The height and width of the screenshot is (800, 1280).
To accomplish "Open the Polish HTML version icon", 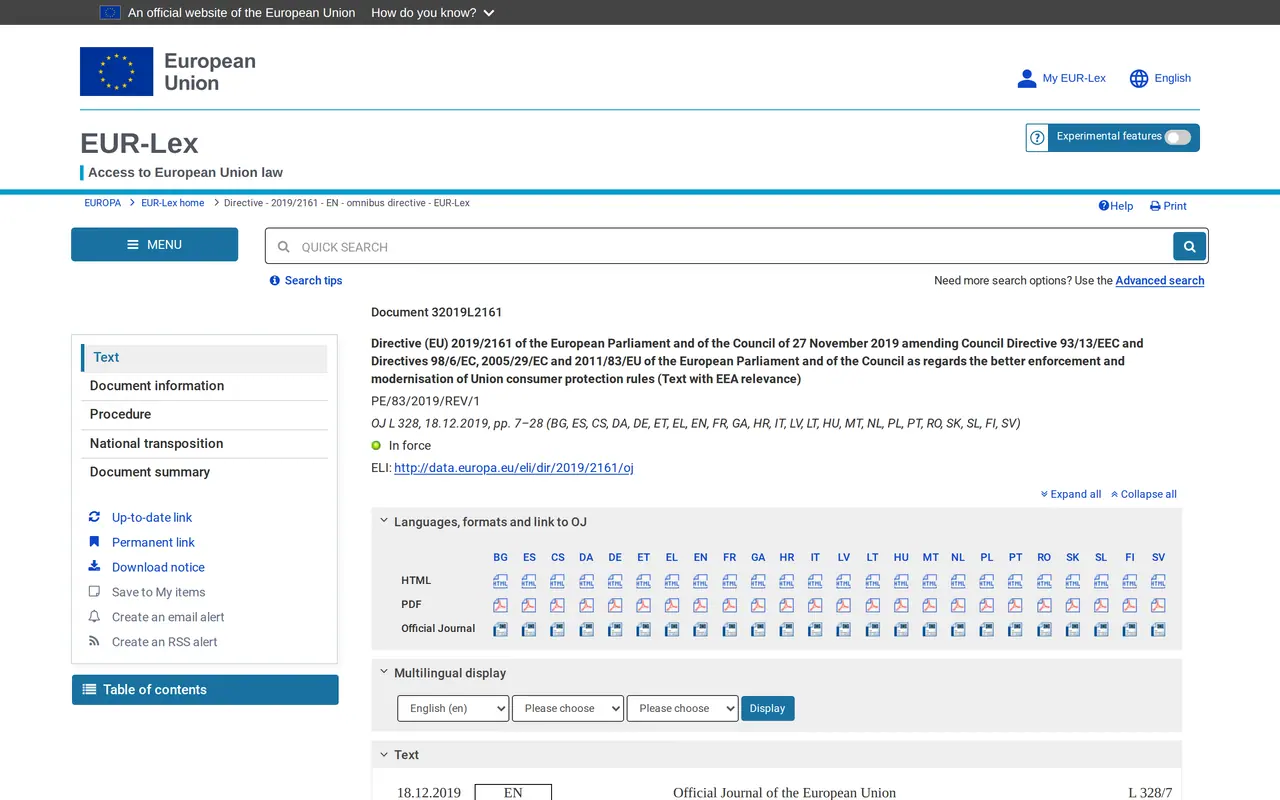I will click(x=987, y=581).
